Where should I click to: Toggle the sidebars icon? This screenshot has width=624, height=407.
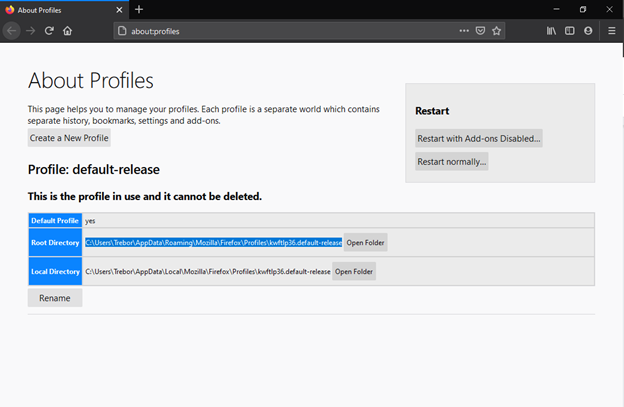(569, 31)
